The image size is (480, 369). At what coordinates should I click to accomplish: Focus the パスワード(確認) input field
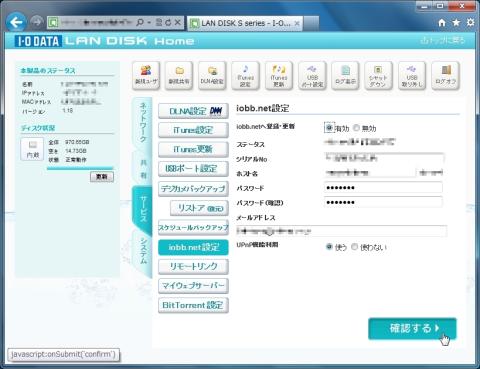[x=383, y=202]
